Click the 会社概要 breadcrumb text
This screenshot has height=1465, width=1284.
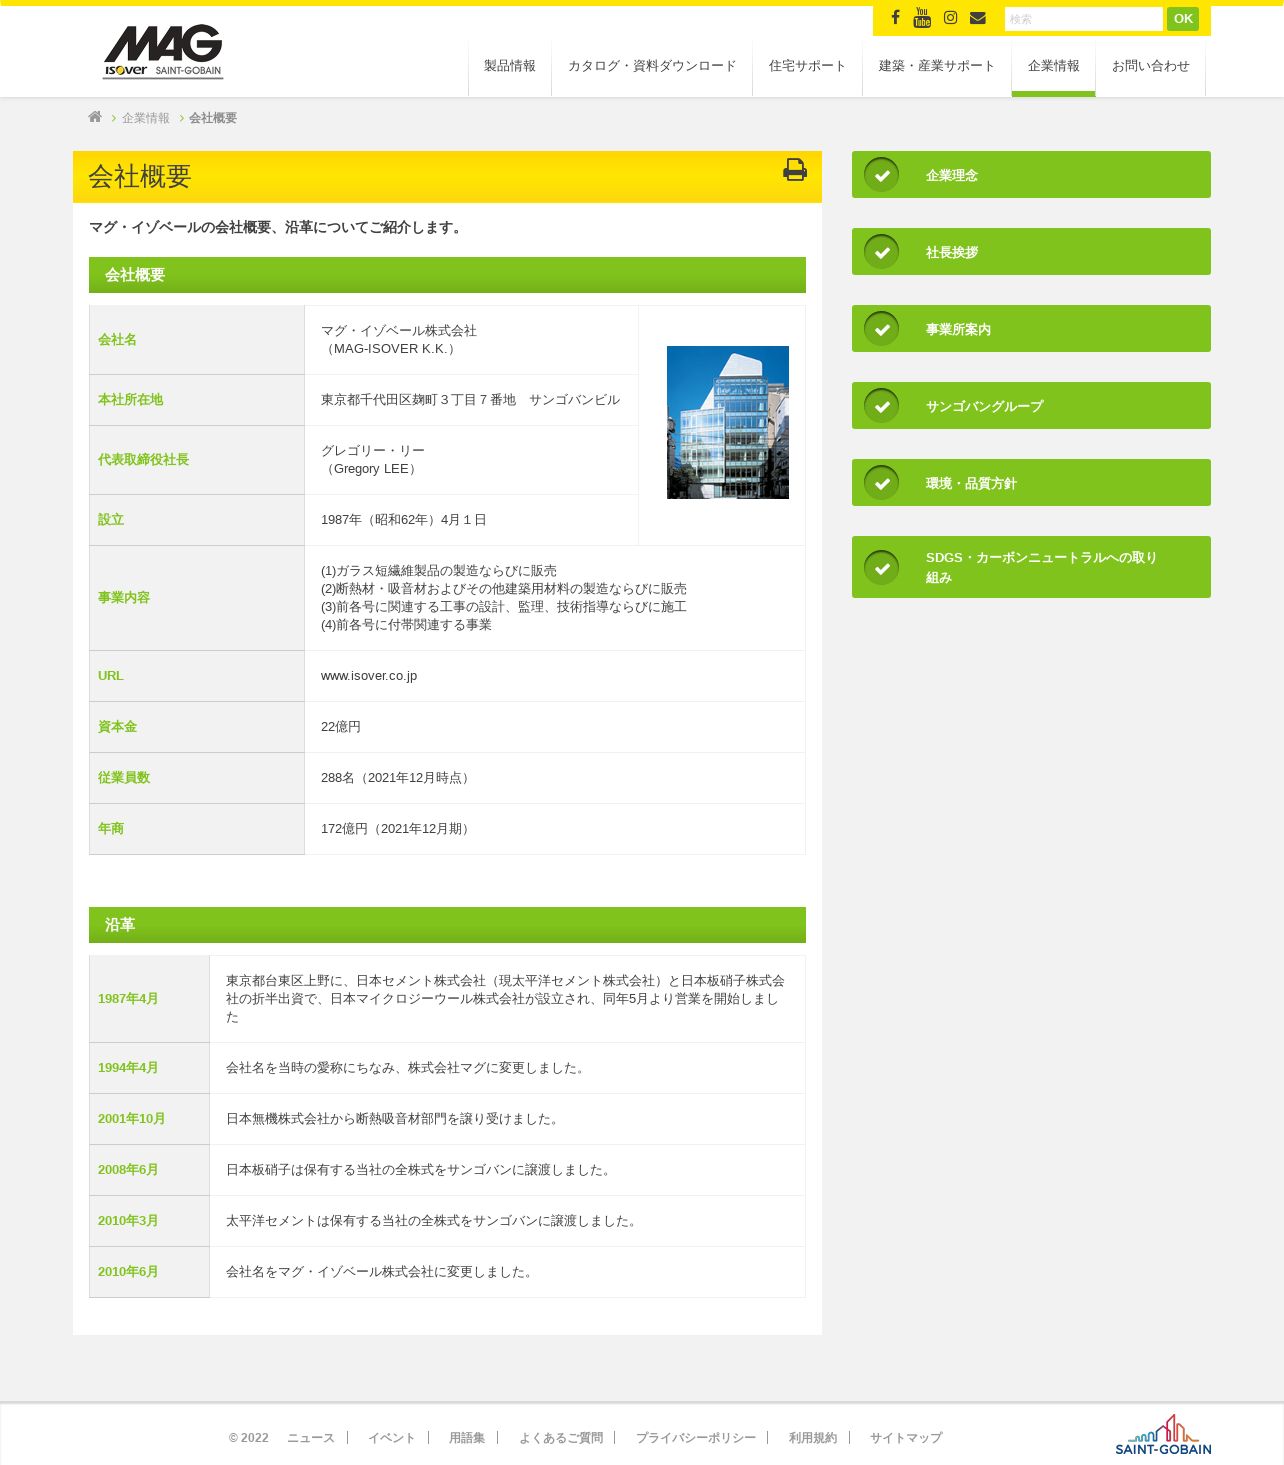pyautogui.click(x=213, y=118)
